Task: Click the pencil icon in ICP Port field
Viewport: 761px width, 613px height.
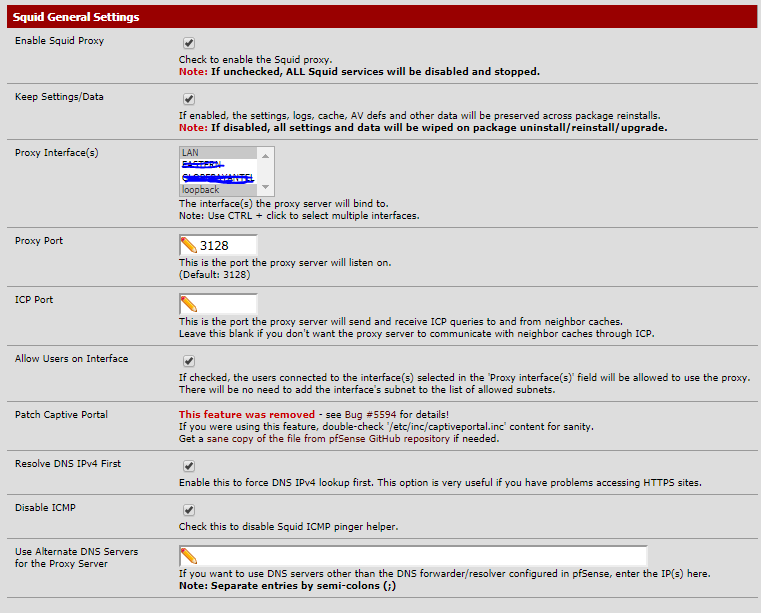Action: pos(189,304)
